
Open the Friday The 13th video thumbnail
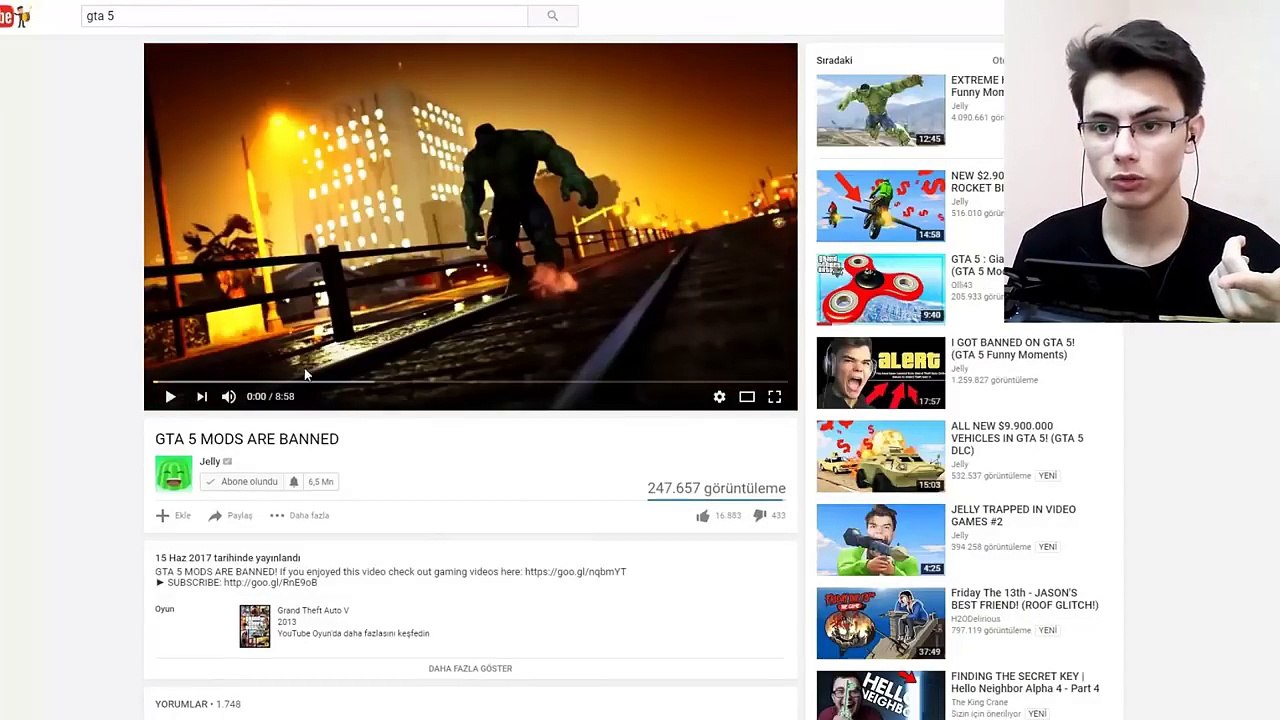tap(880, 624)
